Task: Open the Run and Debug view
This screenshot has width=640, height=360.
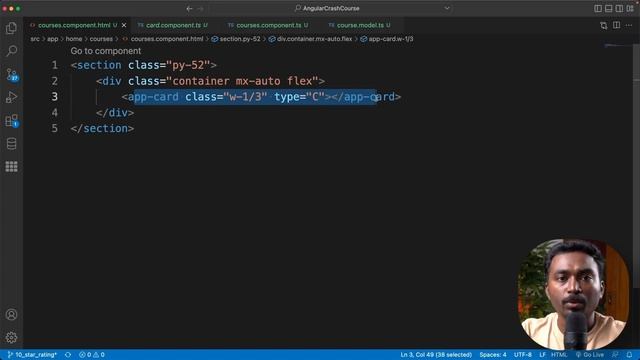Action: 11,97
